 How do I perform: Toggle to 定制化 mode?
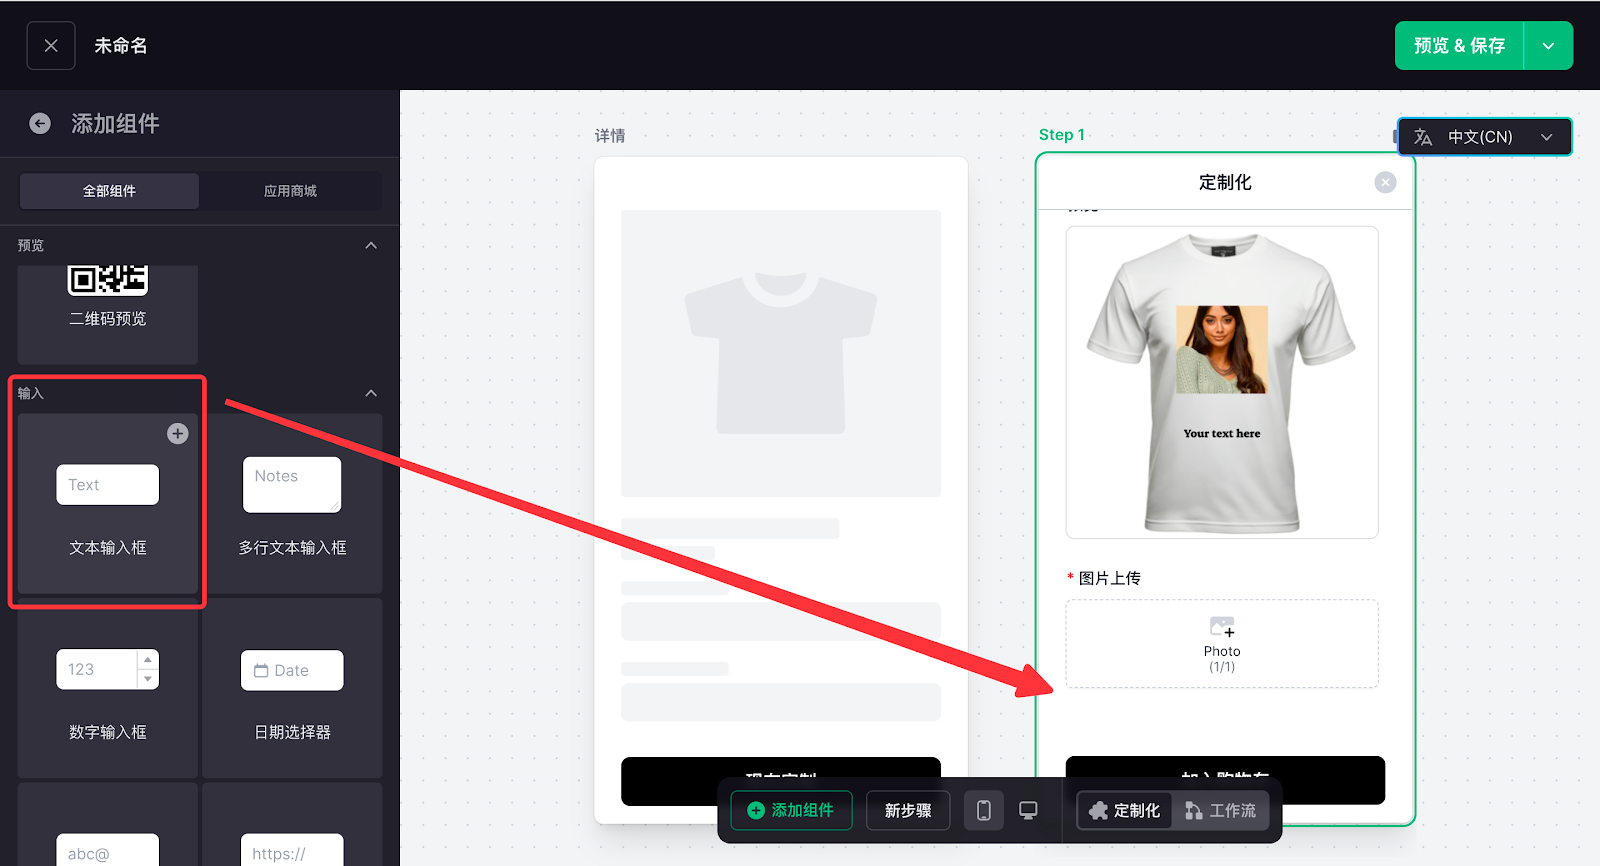pyautogui.click(x=1125, y=810)
